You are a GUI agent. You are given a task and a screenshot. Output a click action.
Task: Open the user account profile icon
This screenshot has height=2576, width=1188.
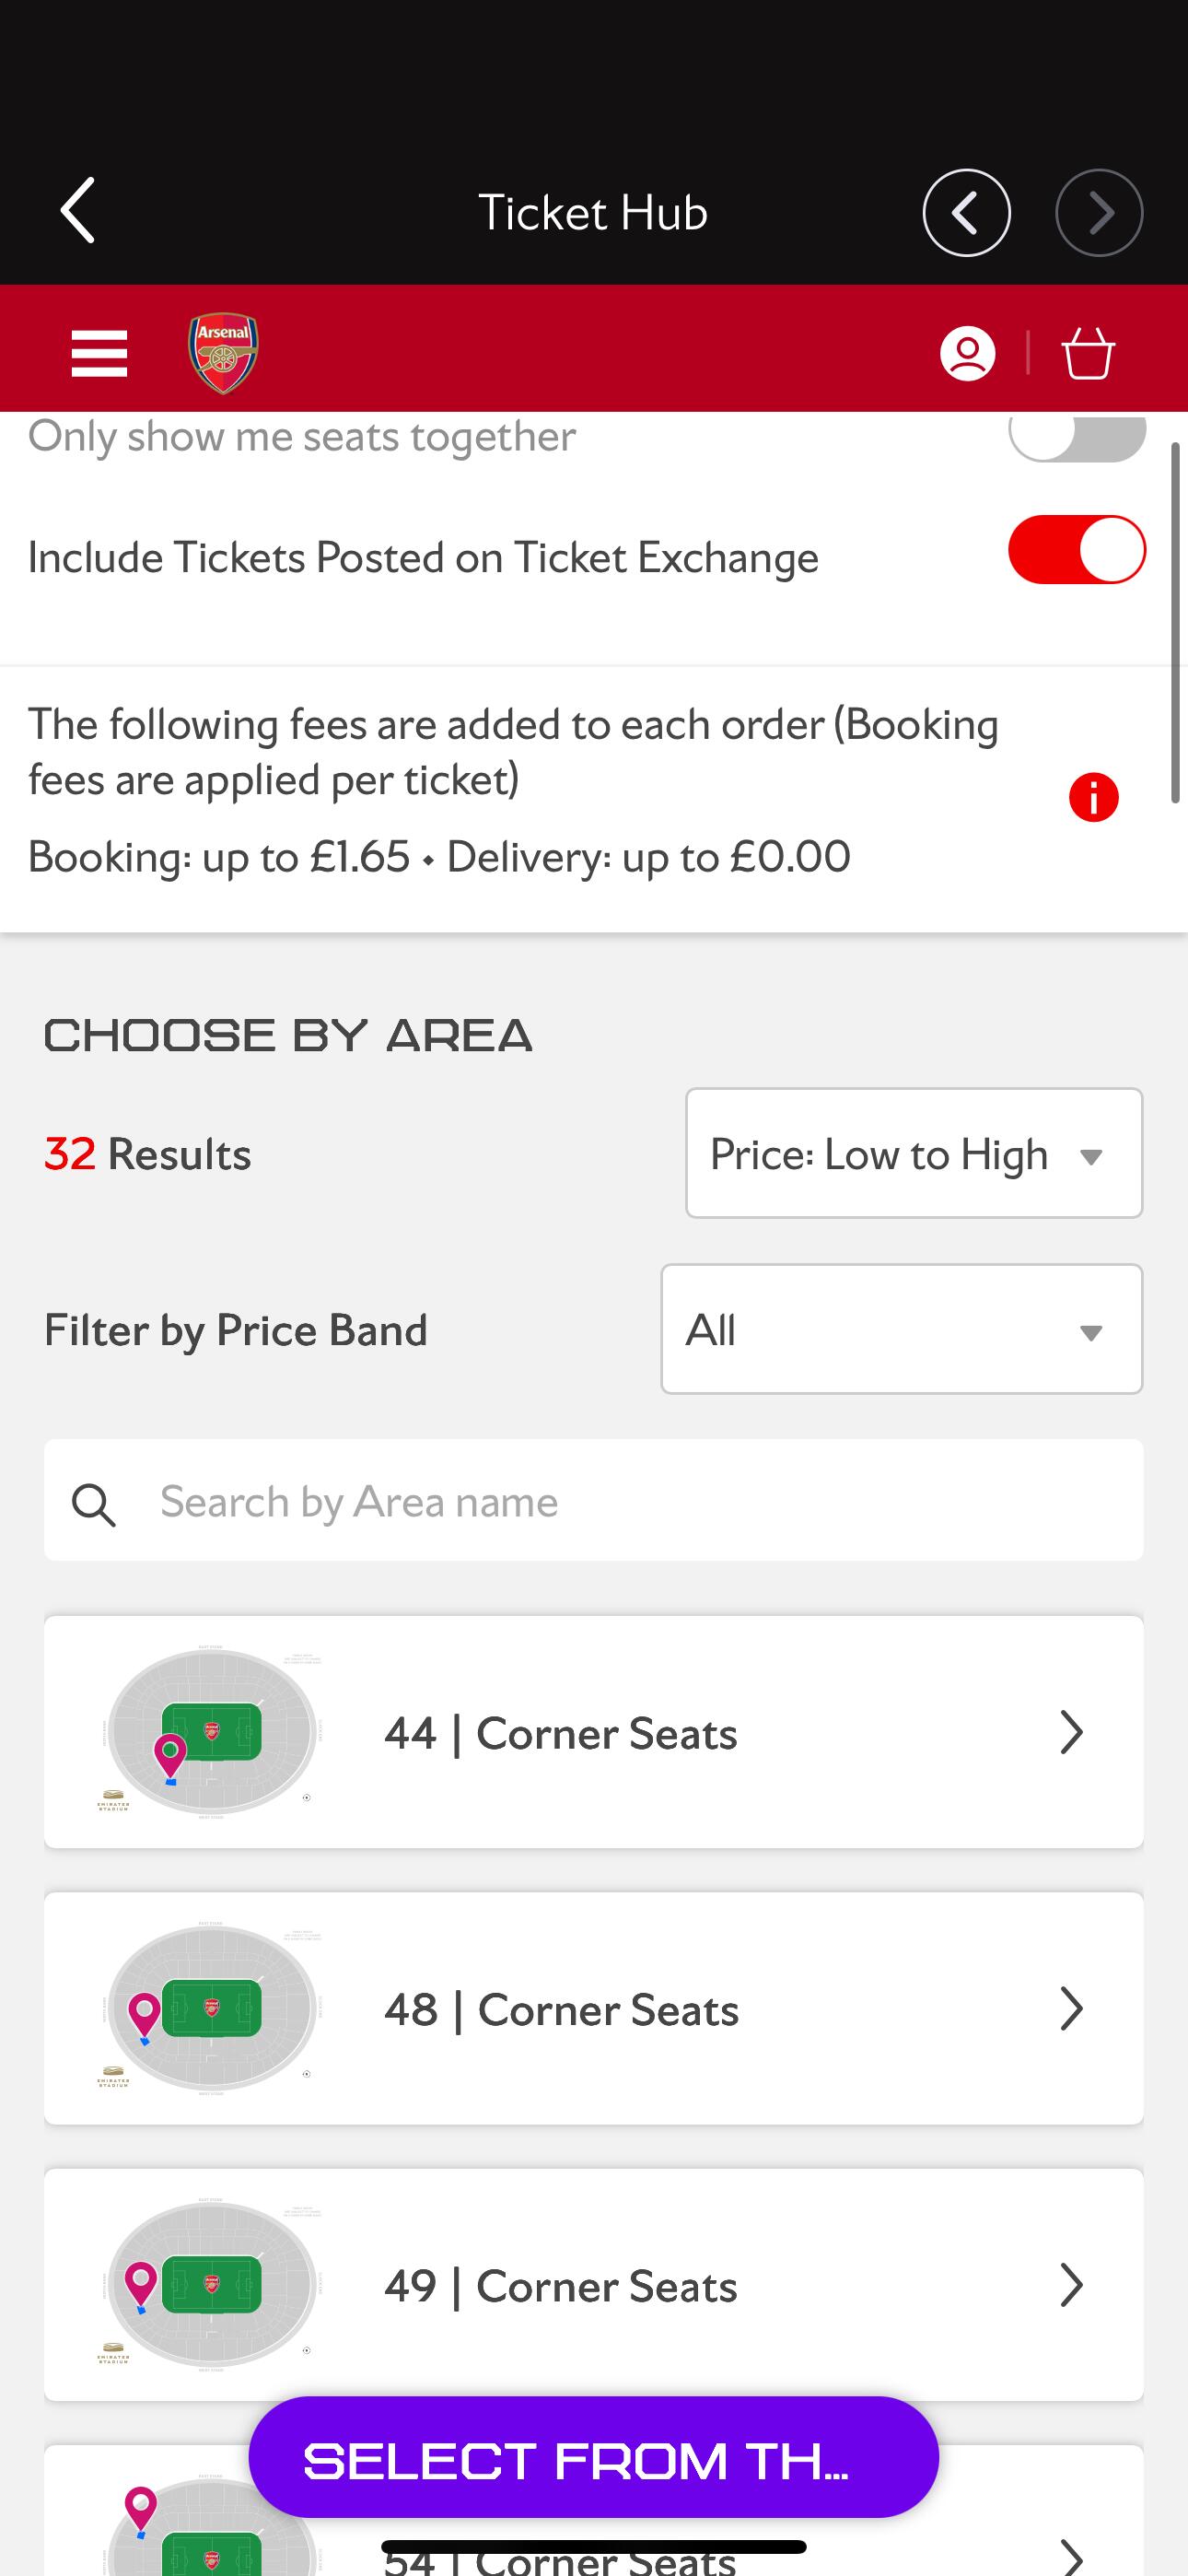(967, 353)
